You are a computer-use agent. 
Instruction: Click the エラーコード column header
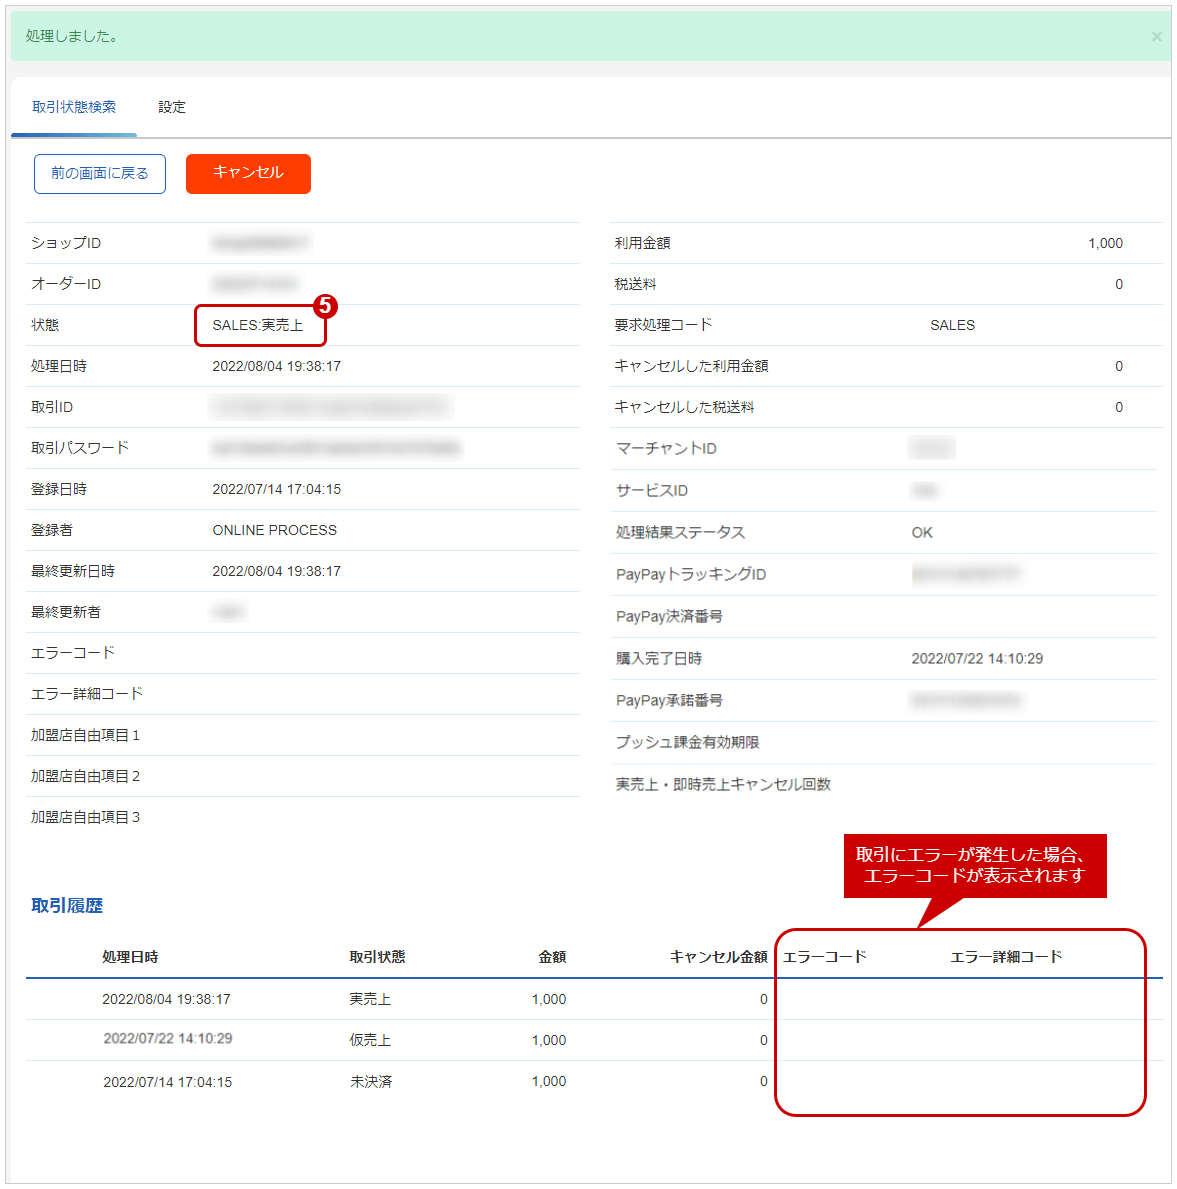click(x=826, y=956)
